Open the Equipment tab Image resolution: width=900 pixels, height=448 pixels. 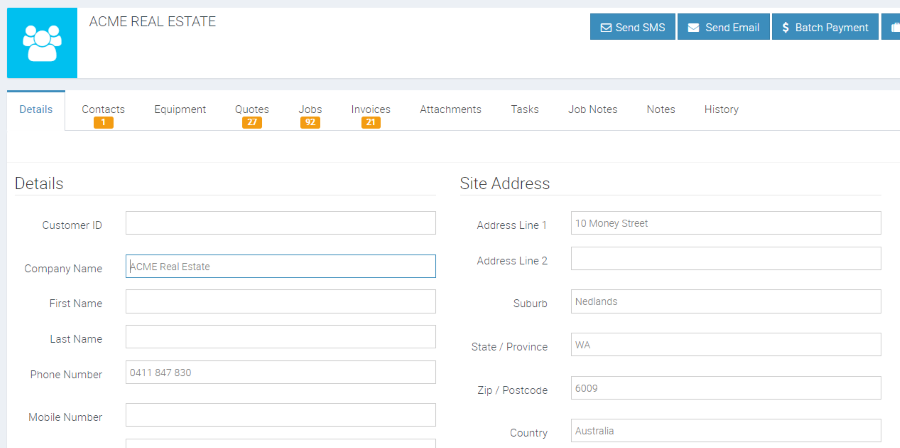point(180,110)
